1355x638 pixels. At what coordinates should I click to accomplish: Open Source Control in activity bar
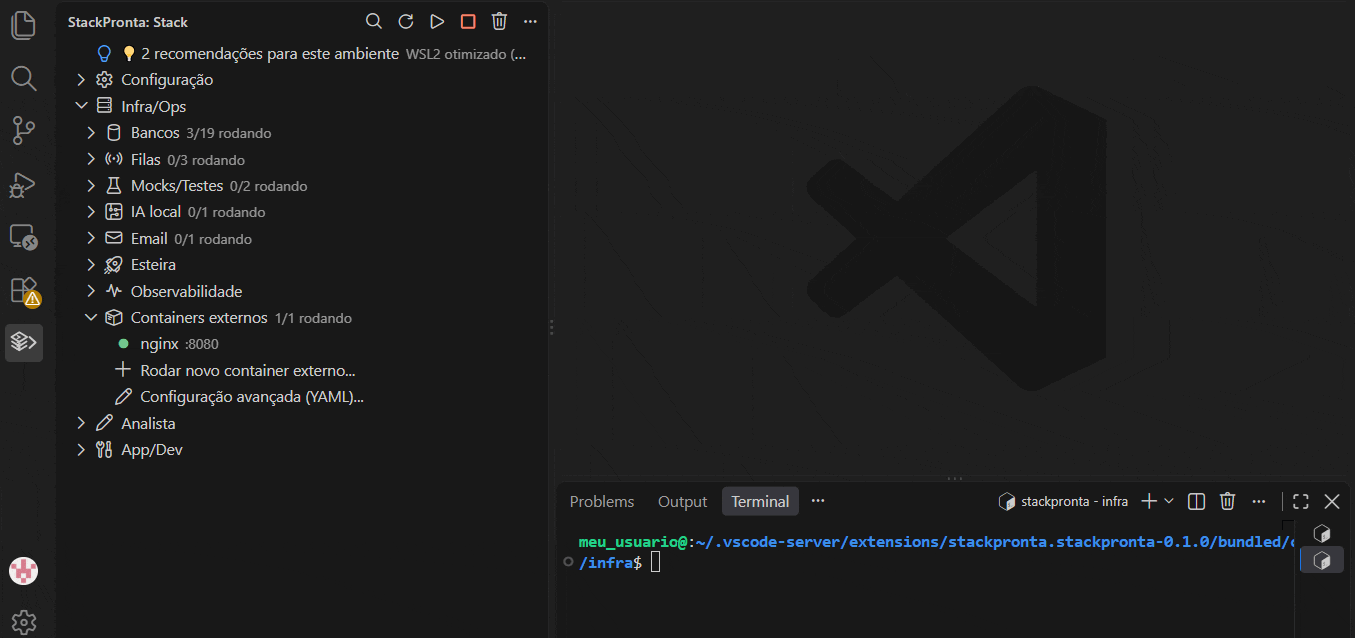(23, 130)
